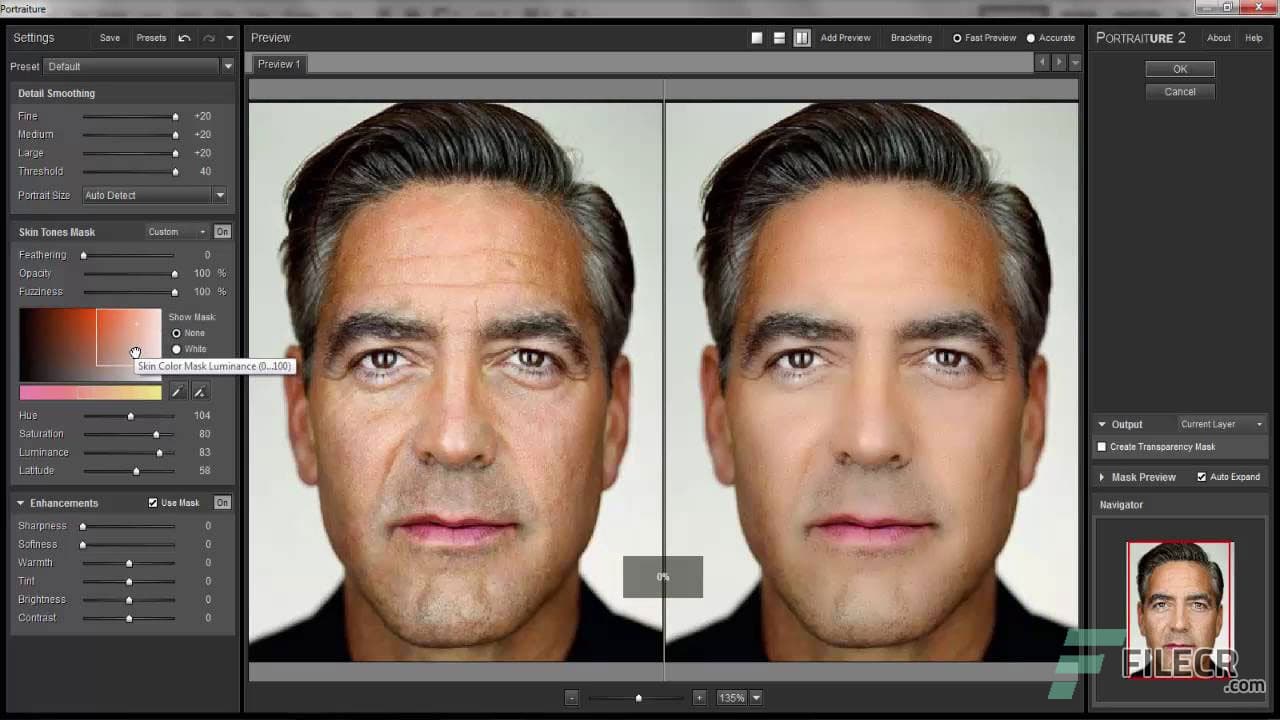Change Output target from Current Layer dropdown
Image resolution: width=1280 pixels, height=720 pixels.
1219,424
